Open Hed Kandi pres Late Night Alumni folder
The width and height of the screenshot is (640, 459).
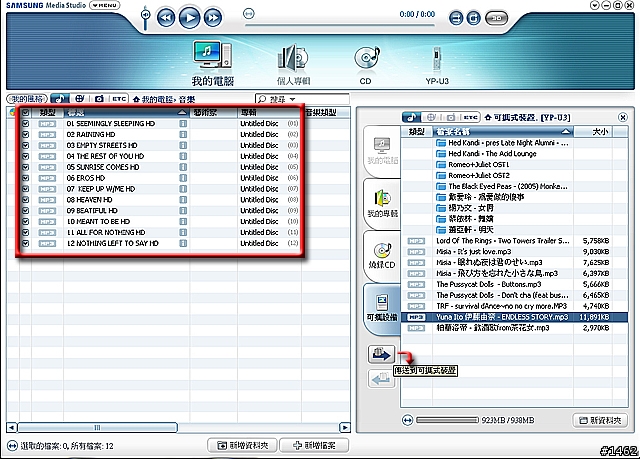[502, 143]
